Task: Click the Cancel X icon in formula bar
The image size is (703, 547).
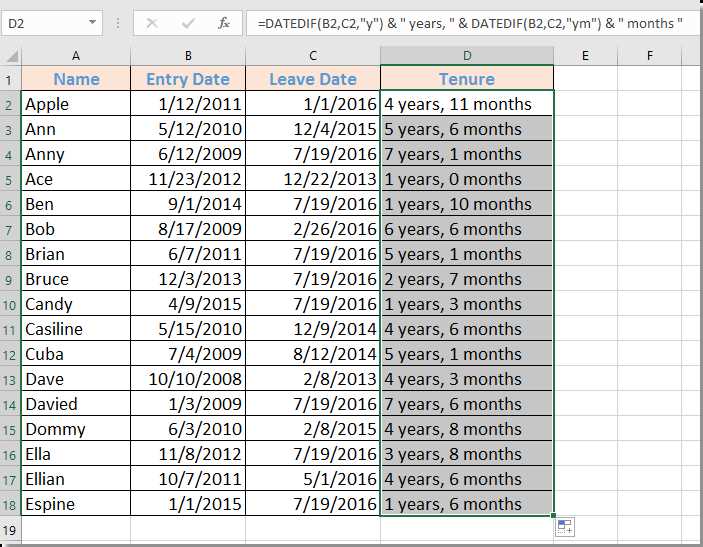Action: pos(152,22)
